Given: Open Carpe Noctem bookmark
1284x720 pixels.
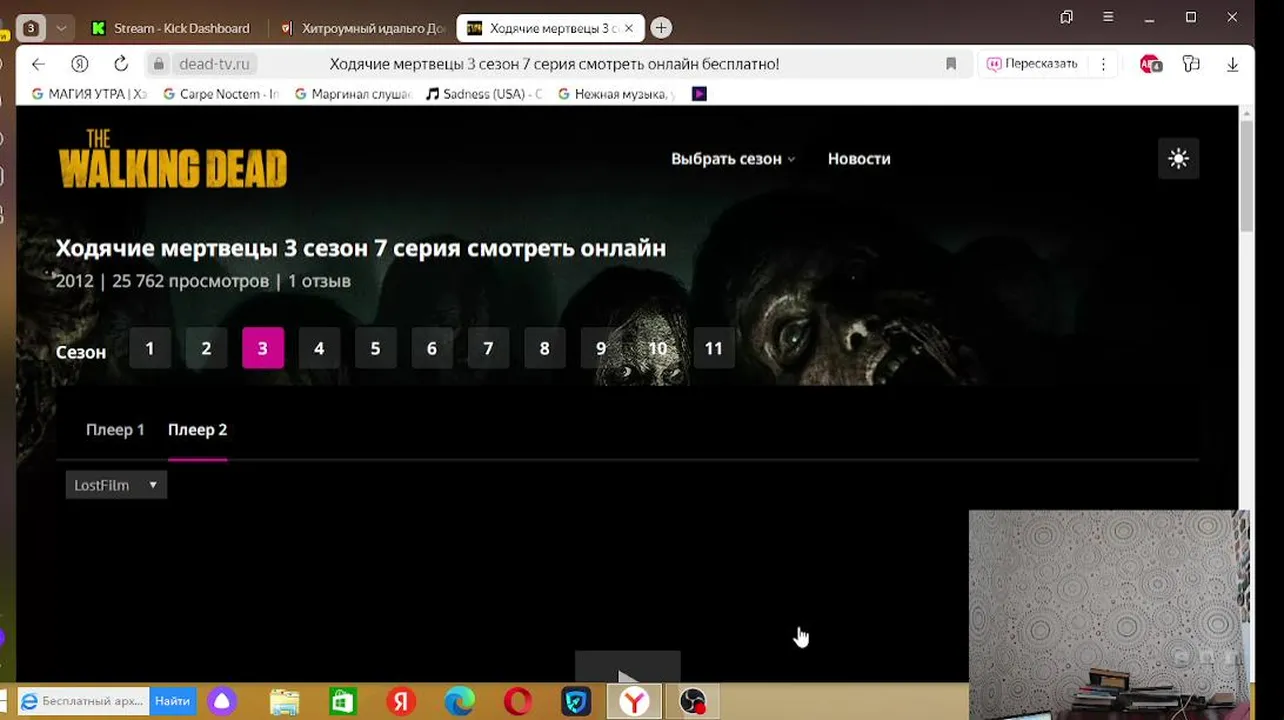Looking at the screenshot, I should click(221, 94).
